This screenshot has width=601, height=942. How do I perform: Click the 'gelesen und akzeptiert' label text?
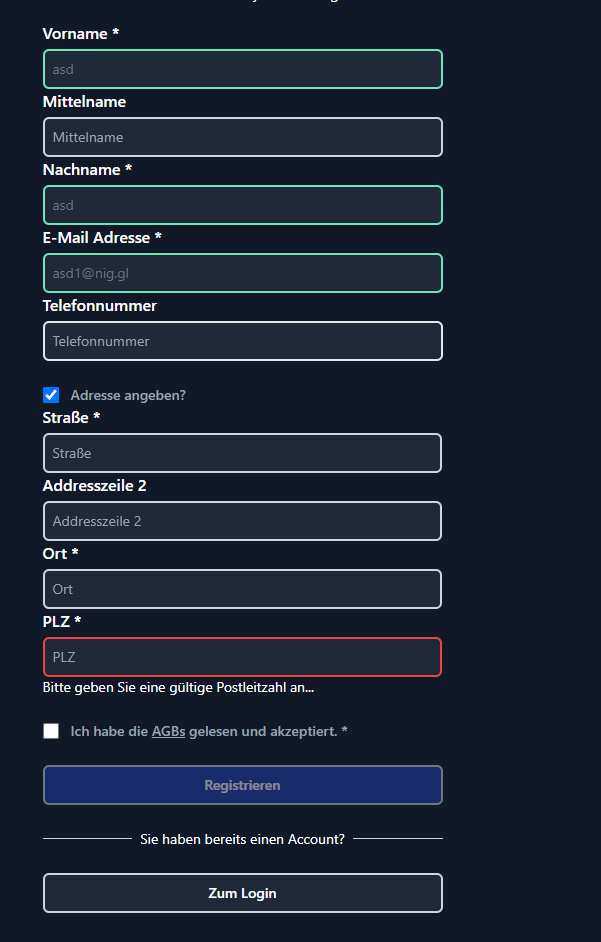(262, 731)
